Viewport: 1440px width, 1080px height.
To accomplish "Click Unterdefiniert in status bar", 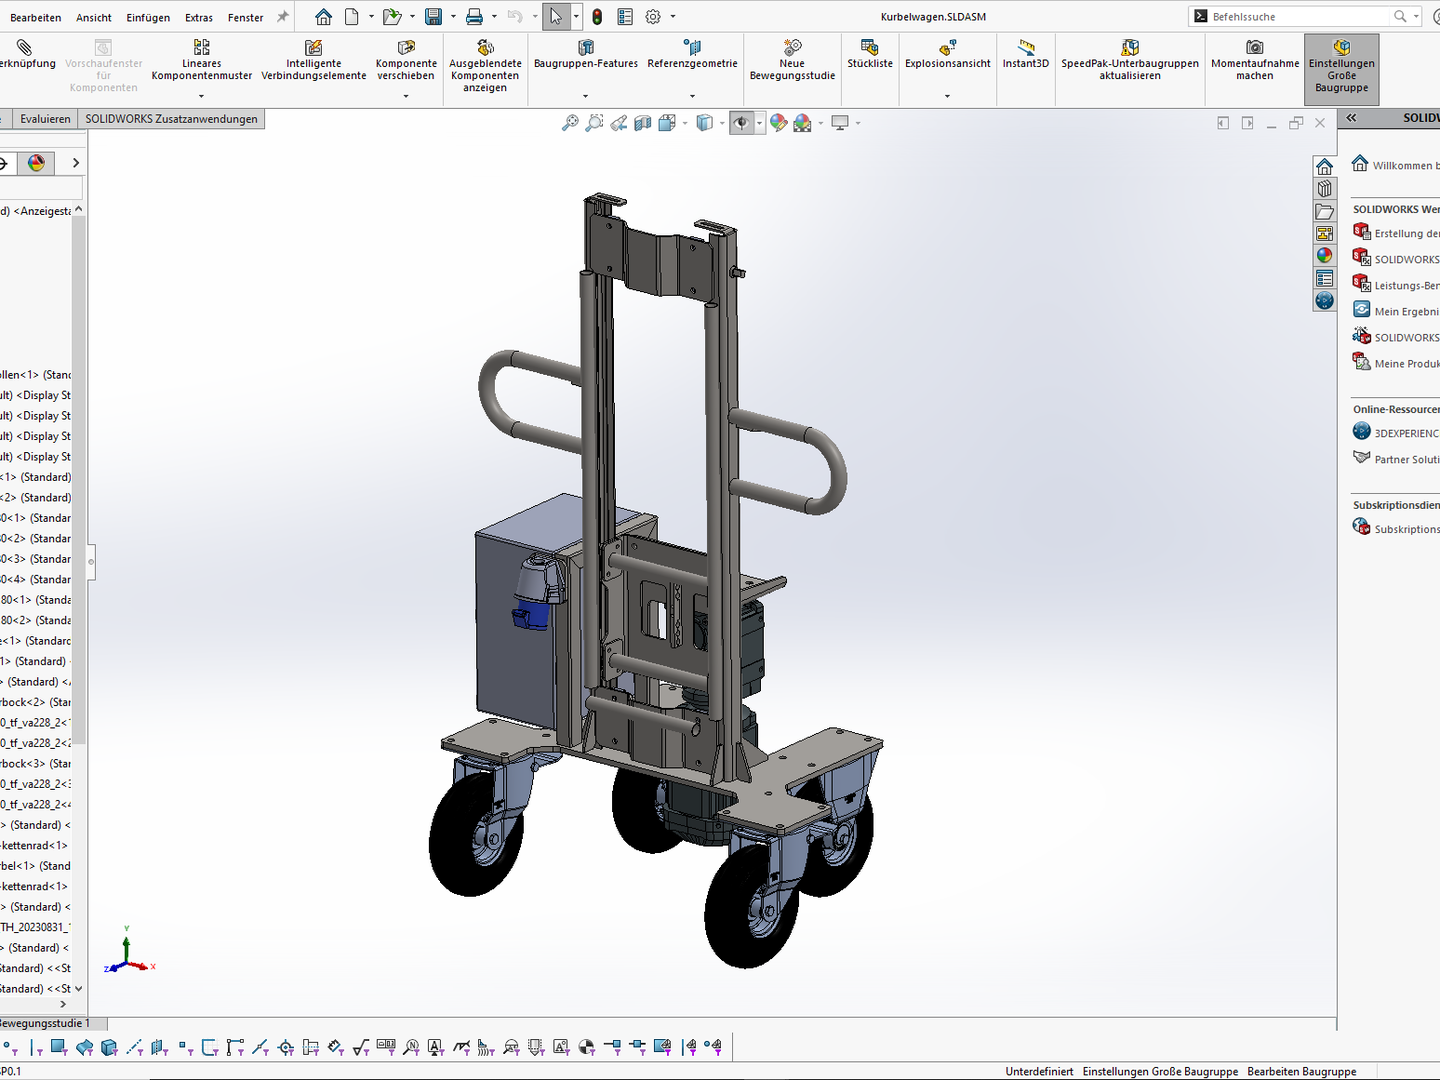I will click(1039, 1071).
